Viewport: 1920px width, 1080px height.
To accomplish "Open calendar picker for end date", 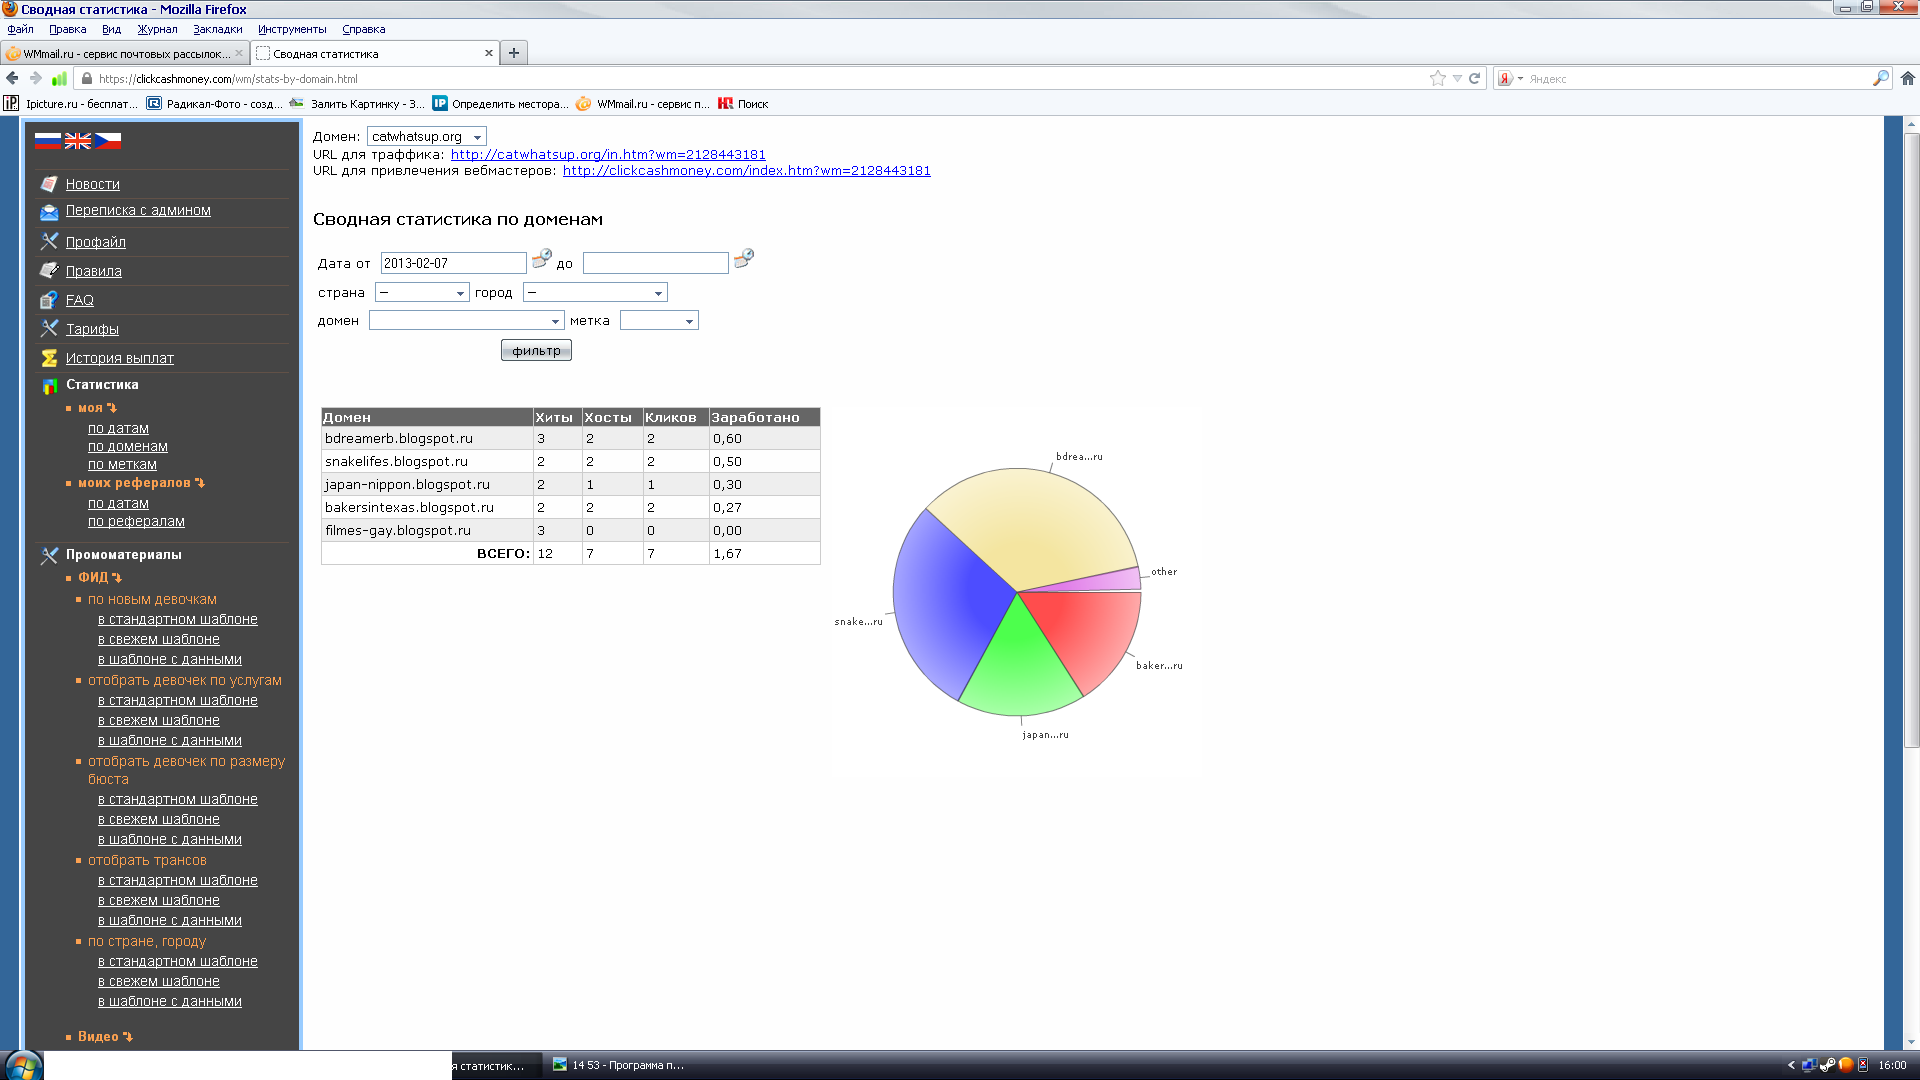I will click(x=744, y=259).
